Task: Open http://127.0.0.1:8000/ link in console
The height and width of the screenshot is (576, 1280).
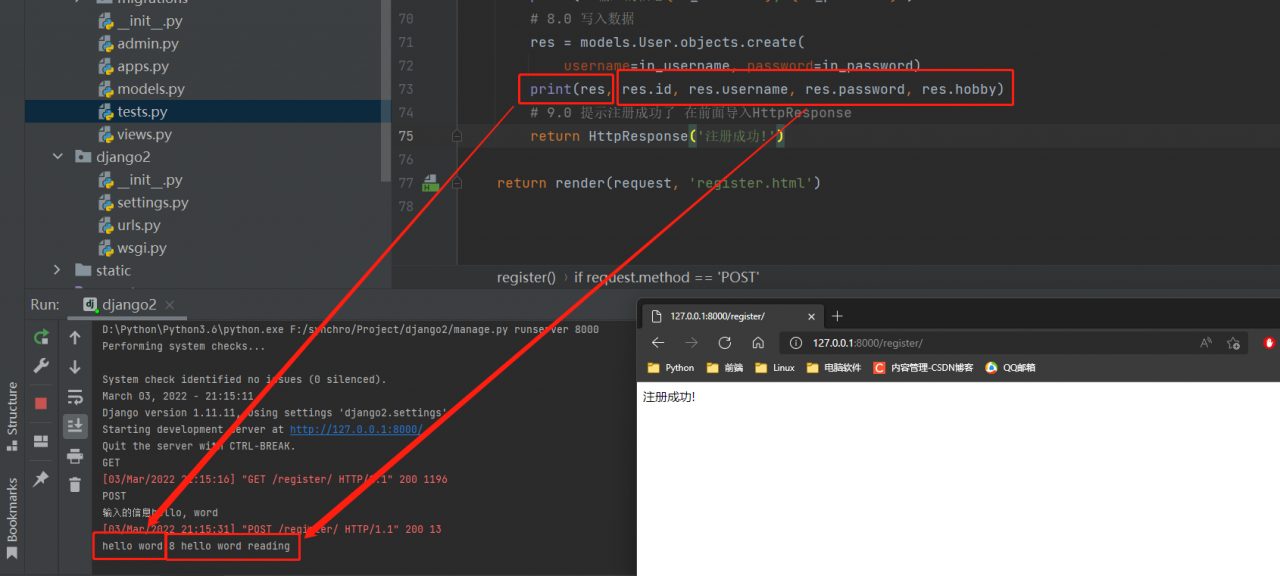Action: tap(356, 429)
